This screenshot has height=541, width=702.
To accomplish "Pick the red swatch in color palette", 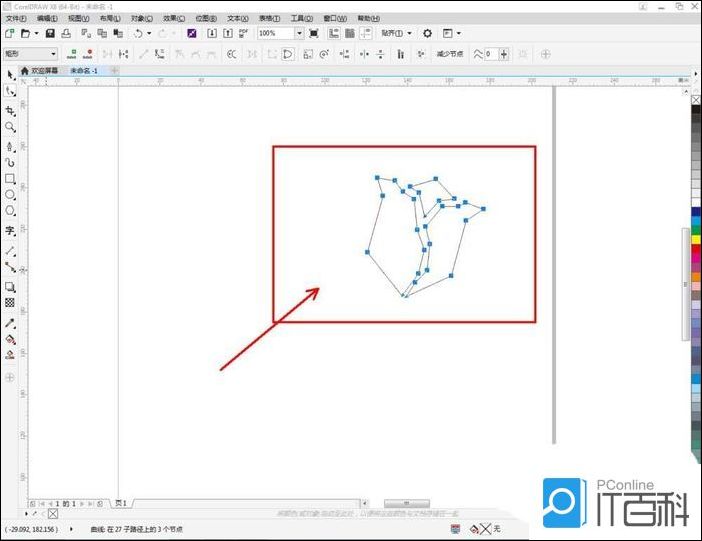I will pos(696,249).
